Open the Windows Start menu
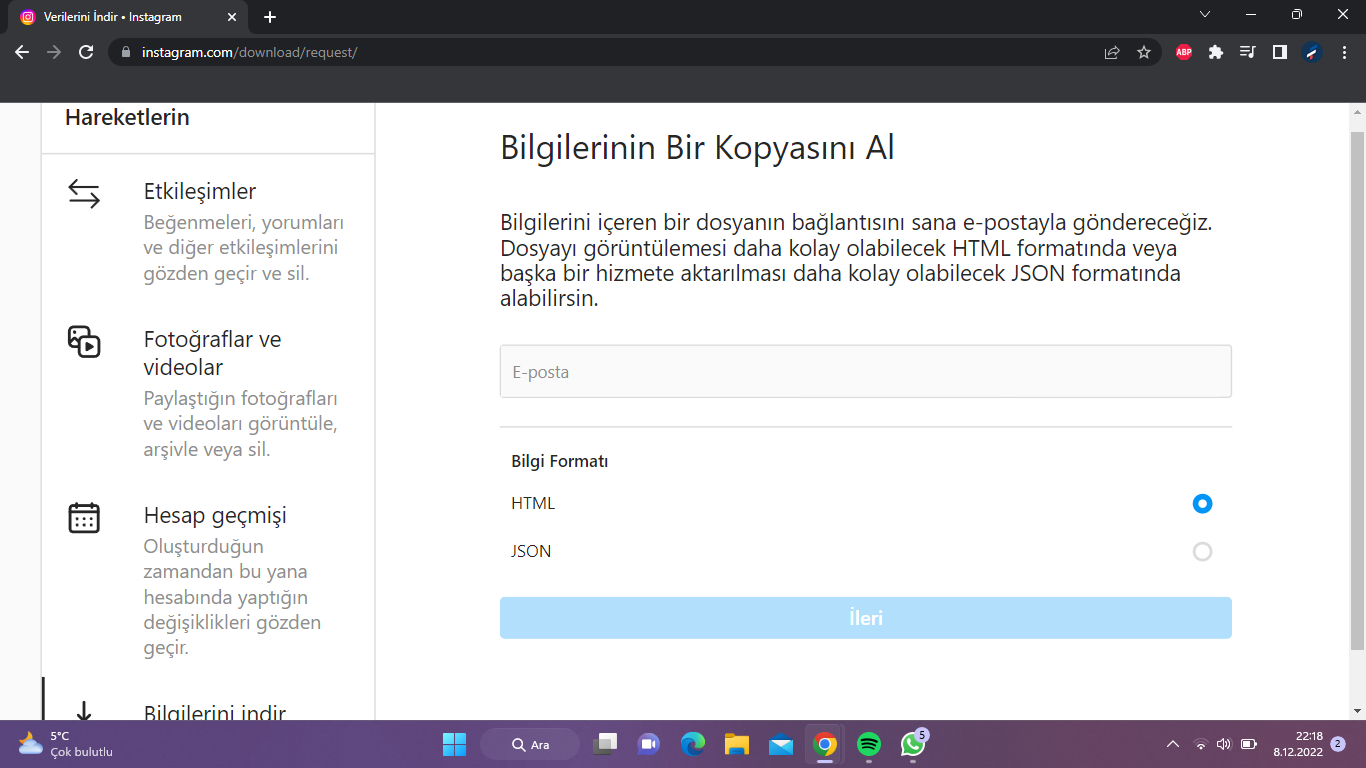The width and height of the screenshot is (1366, 768). [454, 744]
